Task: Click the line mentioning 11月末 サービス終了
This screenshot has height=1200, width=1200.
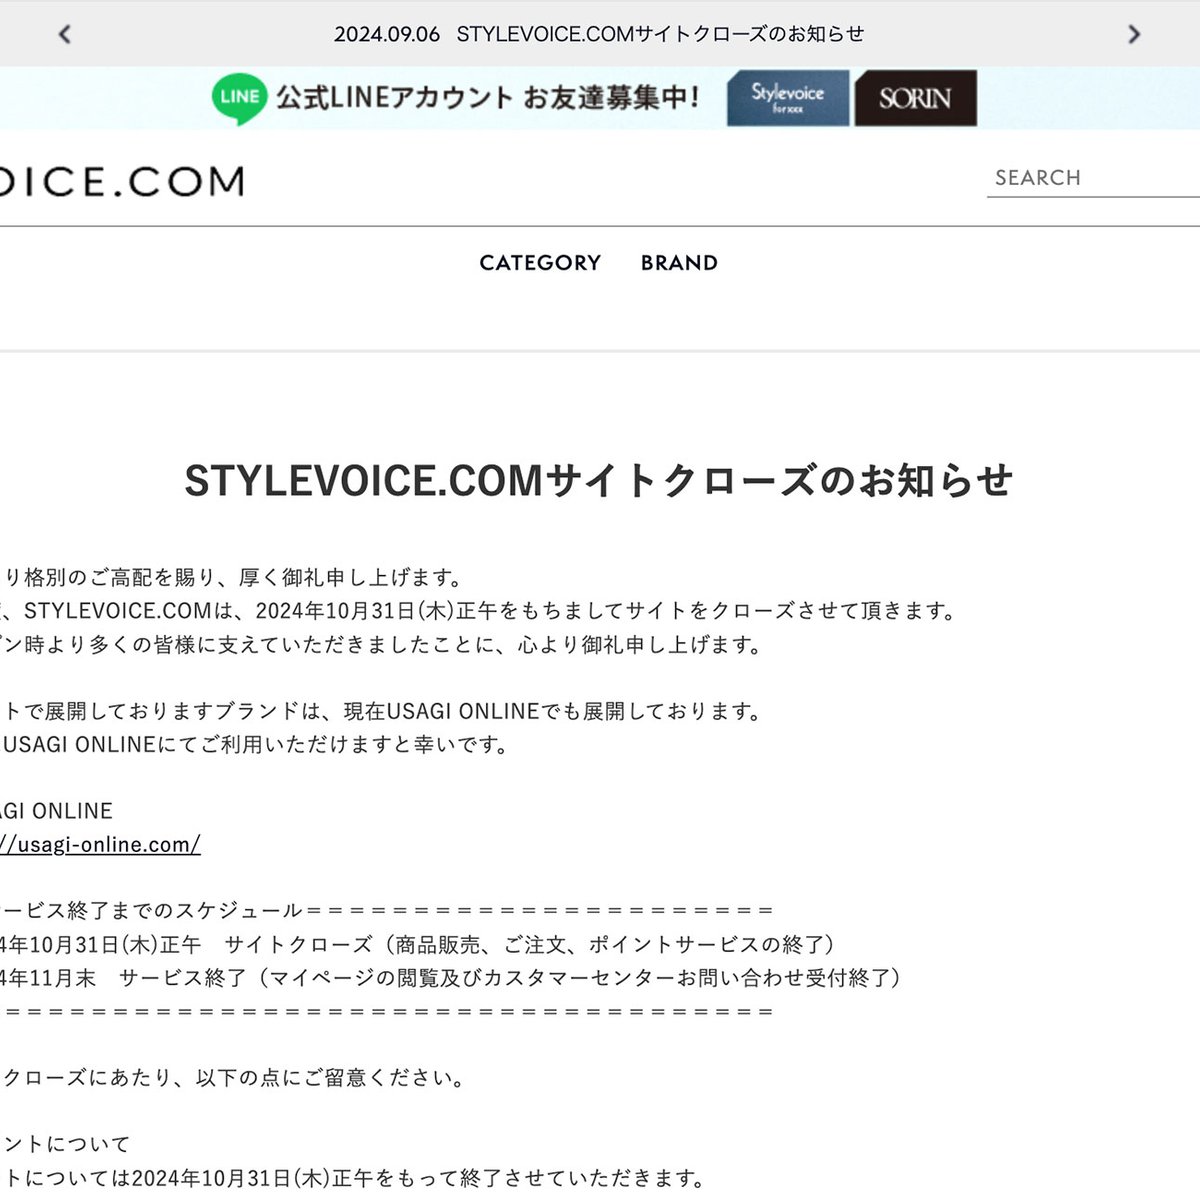Action: pos(450,978)
